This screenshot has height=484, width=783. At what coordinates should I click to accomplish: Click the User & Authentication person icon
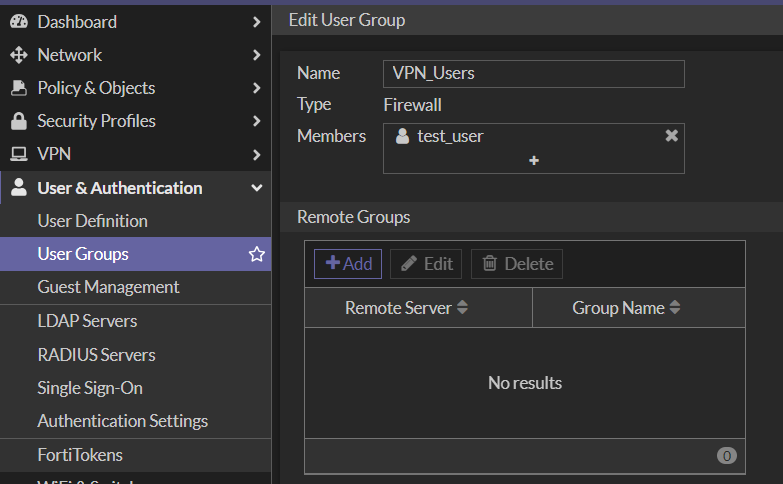[18, 187]
